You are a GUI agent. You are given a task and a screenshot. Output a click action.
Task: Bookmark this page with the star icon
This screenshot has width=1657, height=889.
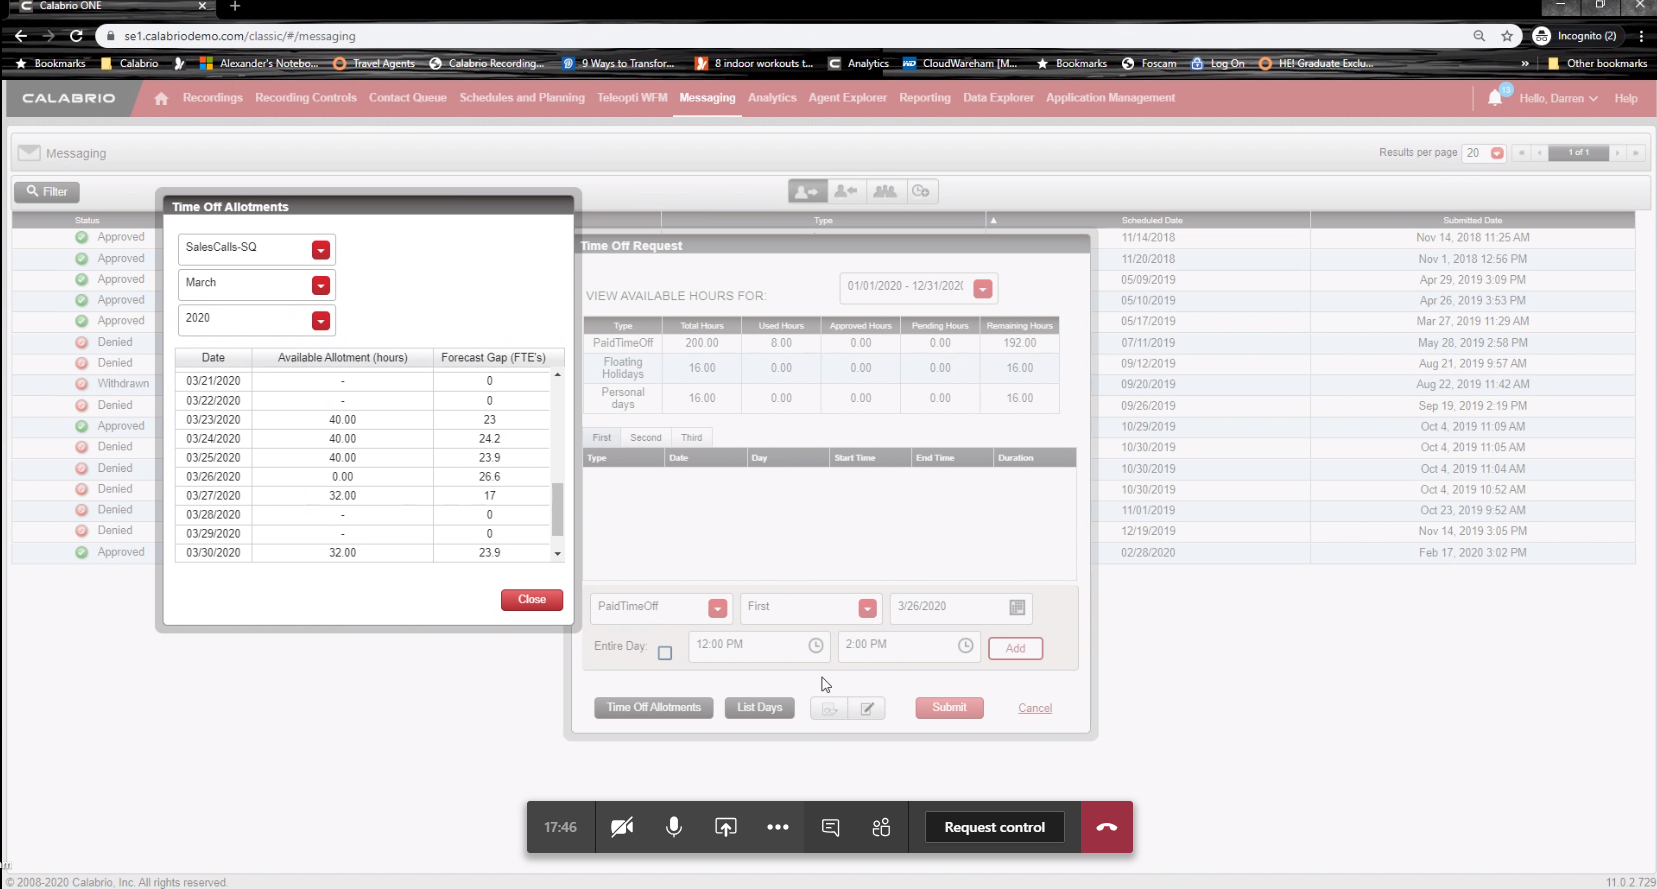point(1507,36)
